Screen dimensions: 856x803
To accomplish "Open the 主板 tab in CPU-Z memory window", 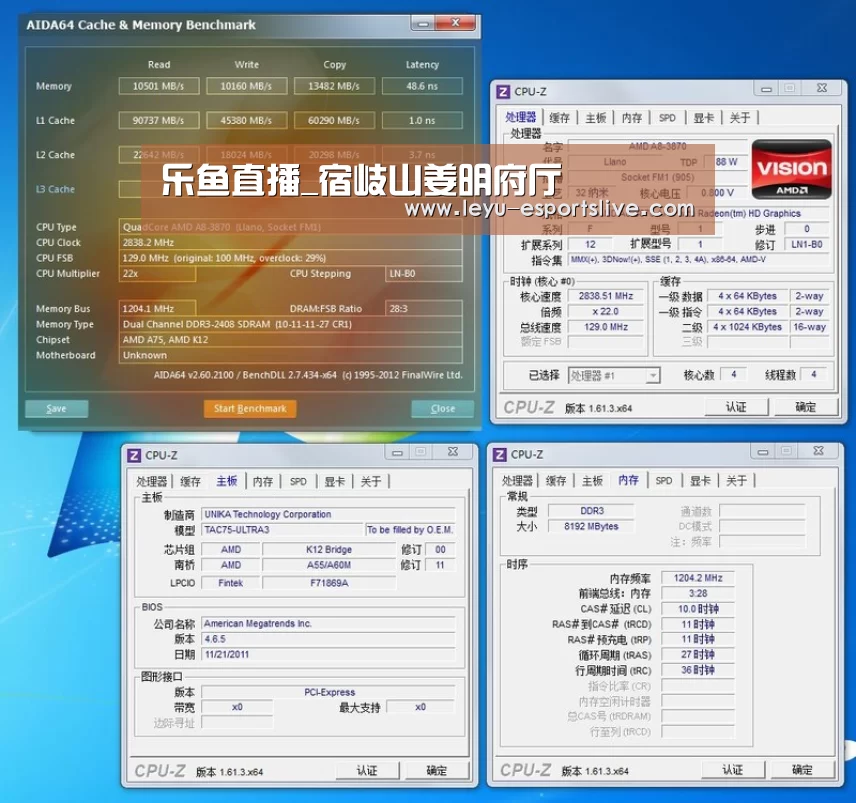I will [592, 481].
